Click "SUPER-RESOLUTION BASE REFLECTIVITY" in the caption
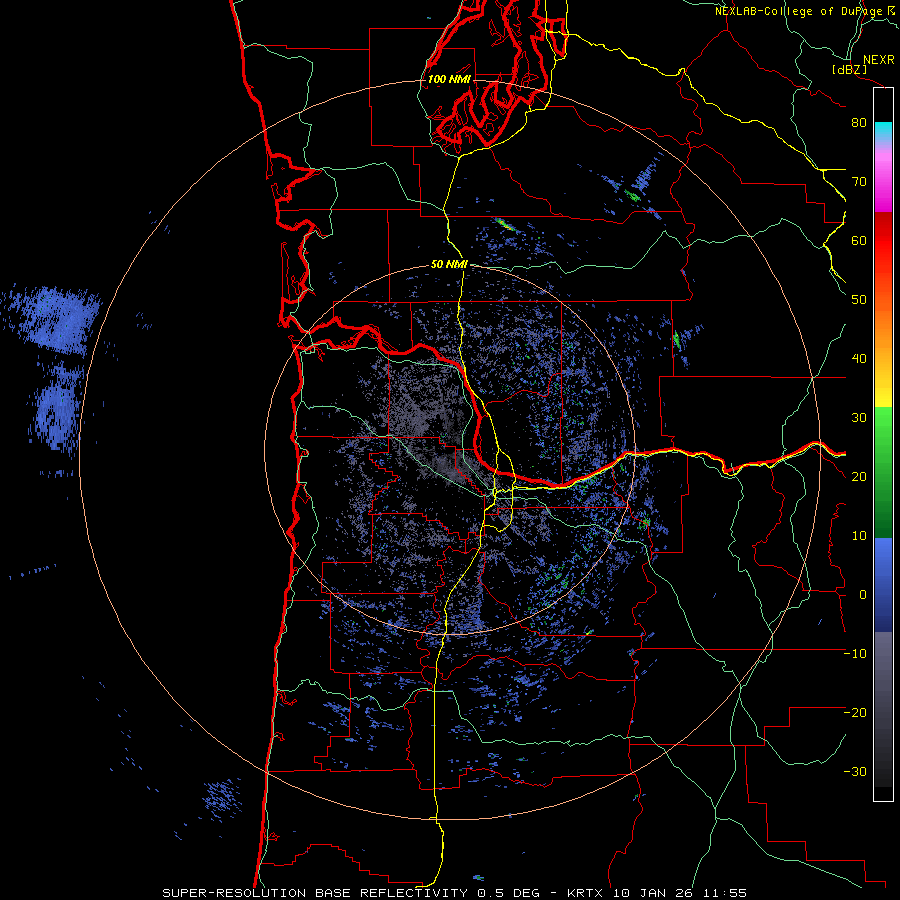 (315, 893)
